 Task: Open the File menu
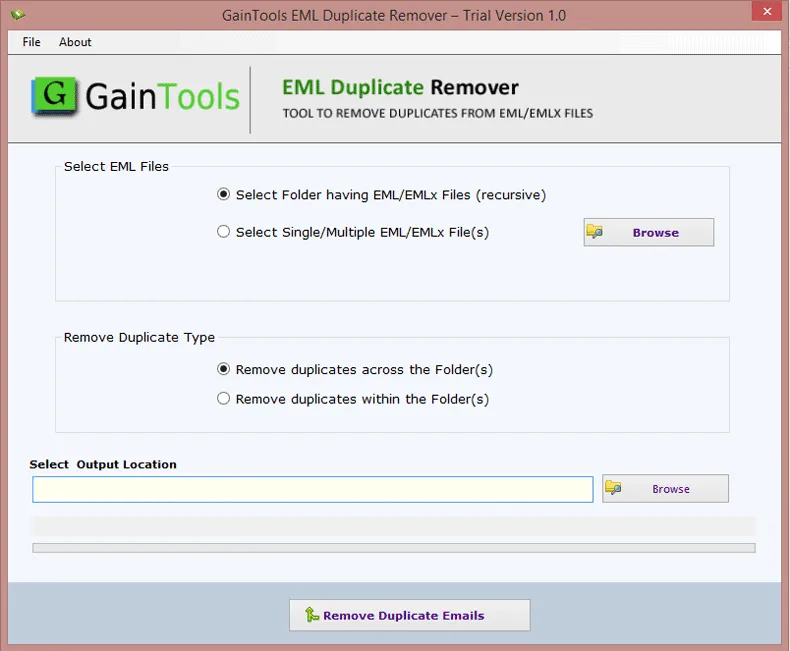pyautogui.click(x=32, y=42)
